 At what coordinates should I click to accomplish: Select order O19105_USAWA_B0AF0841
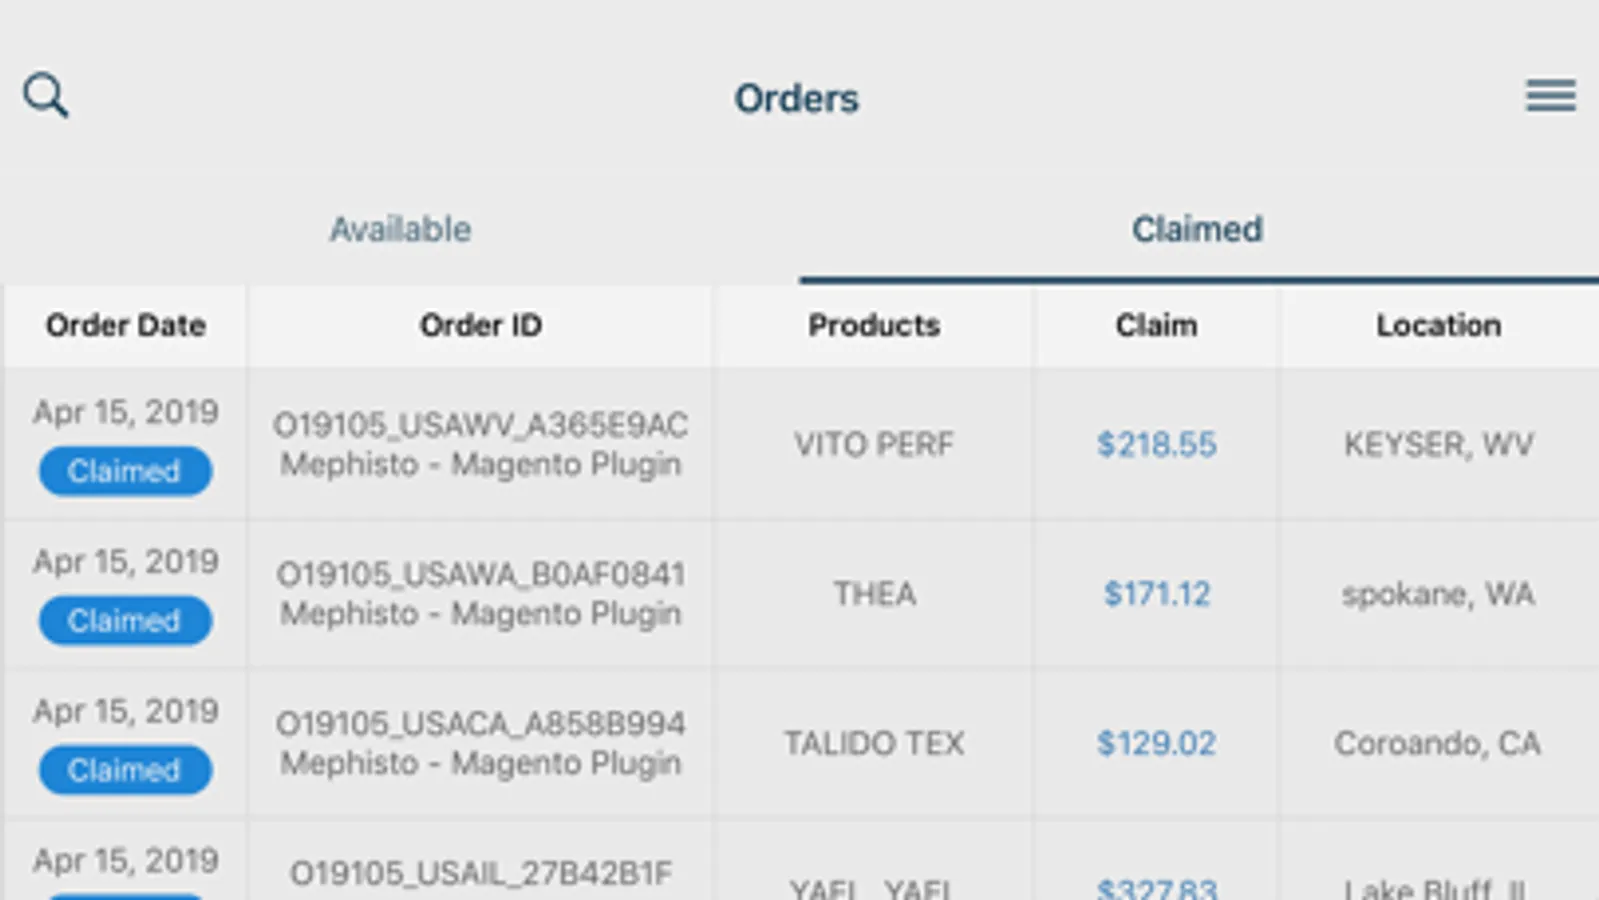480,575
